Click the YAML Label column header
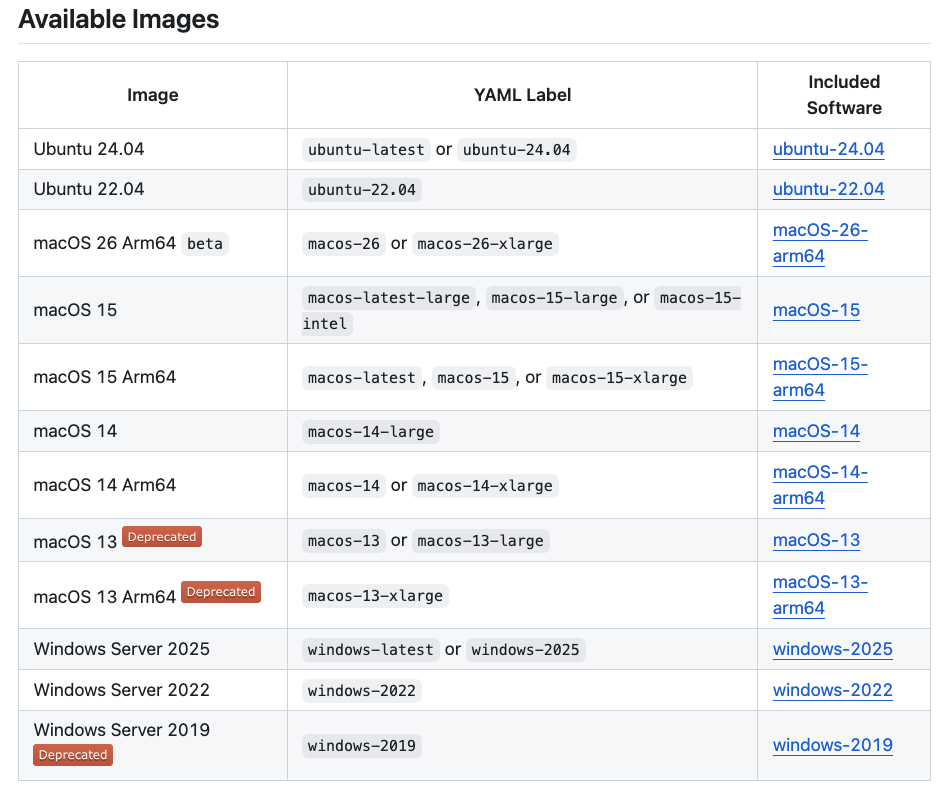The height and width of the screenshot is (798, 950). pos(522,95)
